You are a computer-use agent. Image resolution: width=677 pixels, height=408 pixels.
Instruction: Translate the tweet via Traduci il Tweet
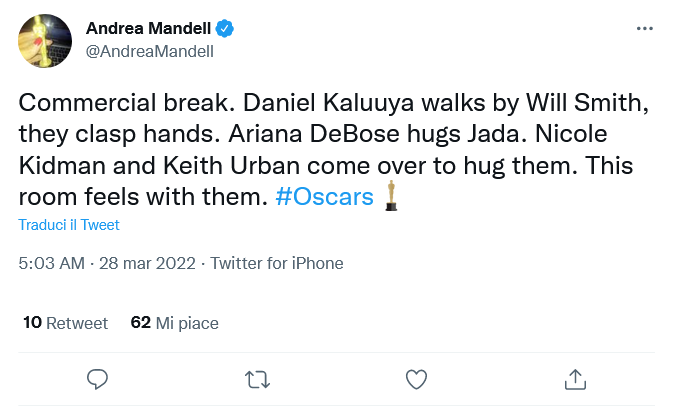pyautogui.click(x=70, y=225)
